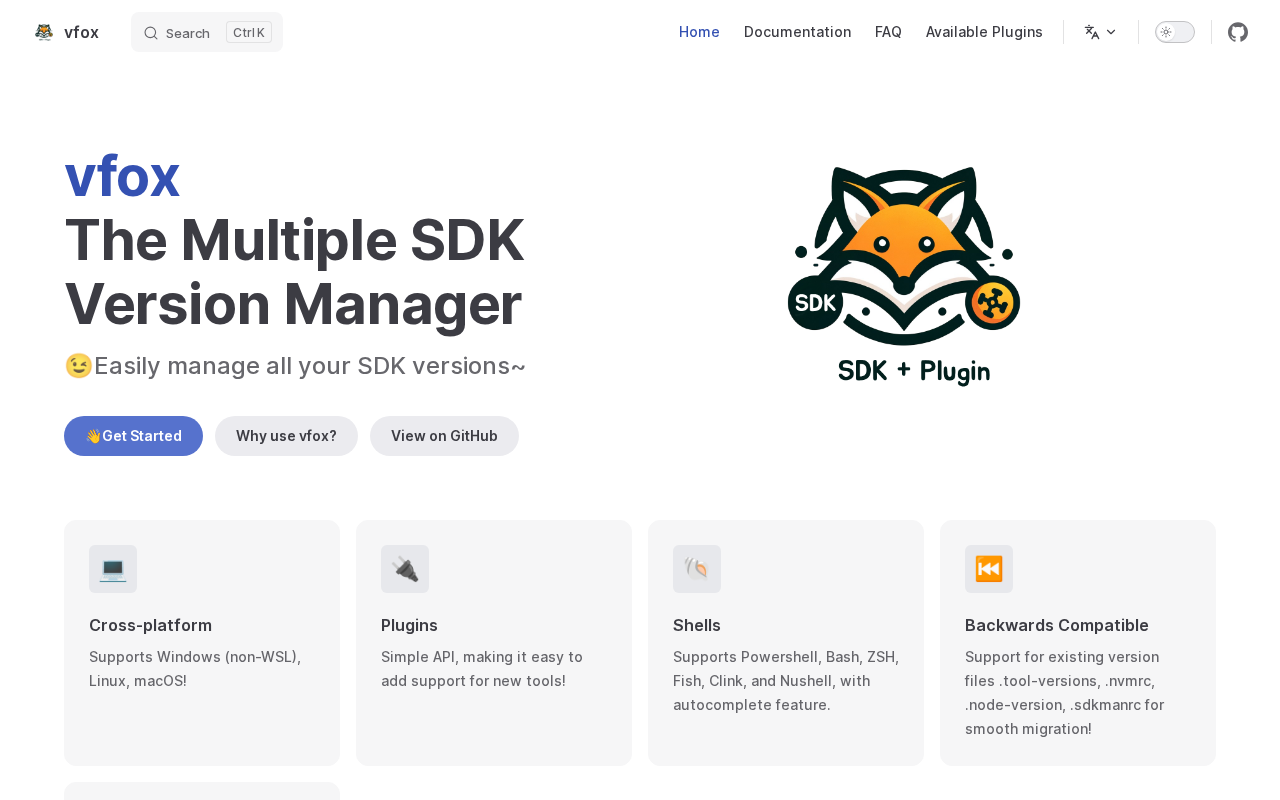This screenshot has width=1280, height=800.
Task: Open the FAQ navigation link
Action: tap(888, 32)
